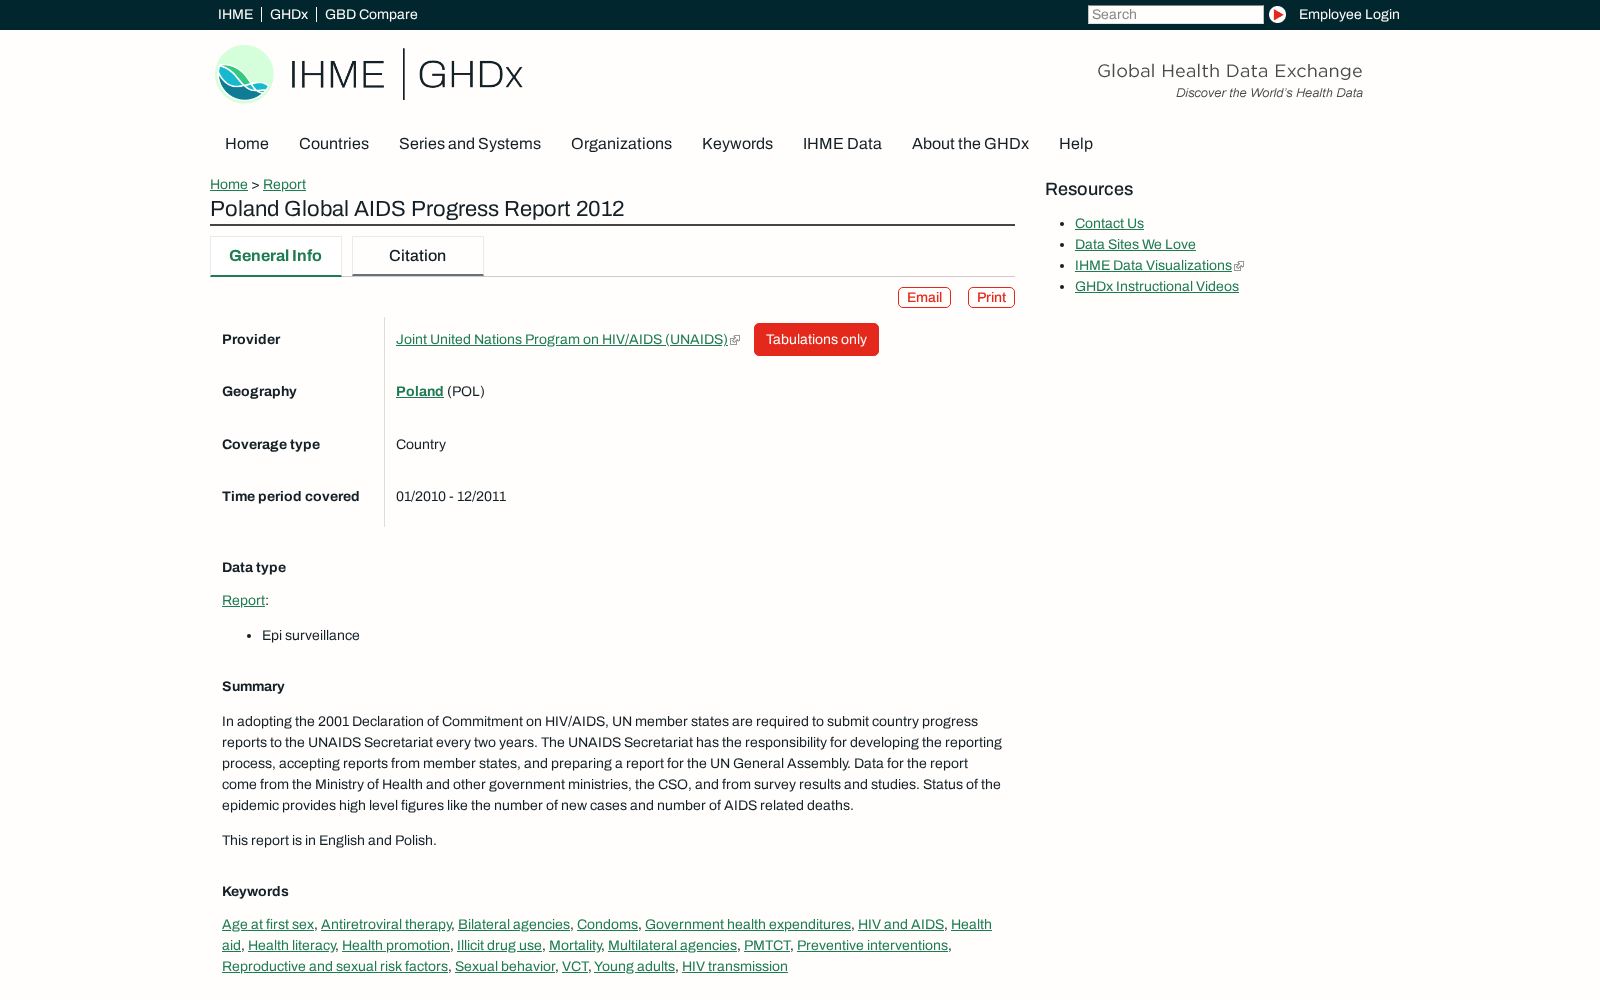Click VCT keyword link
The image size is (1600, 1000).
tap(575, 967)
